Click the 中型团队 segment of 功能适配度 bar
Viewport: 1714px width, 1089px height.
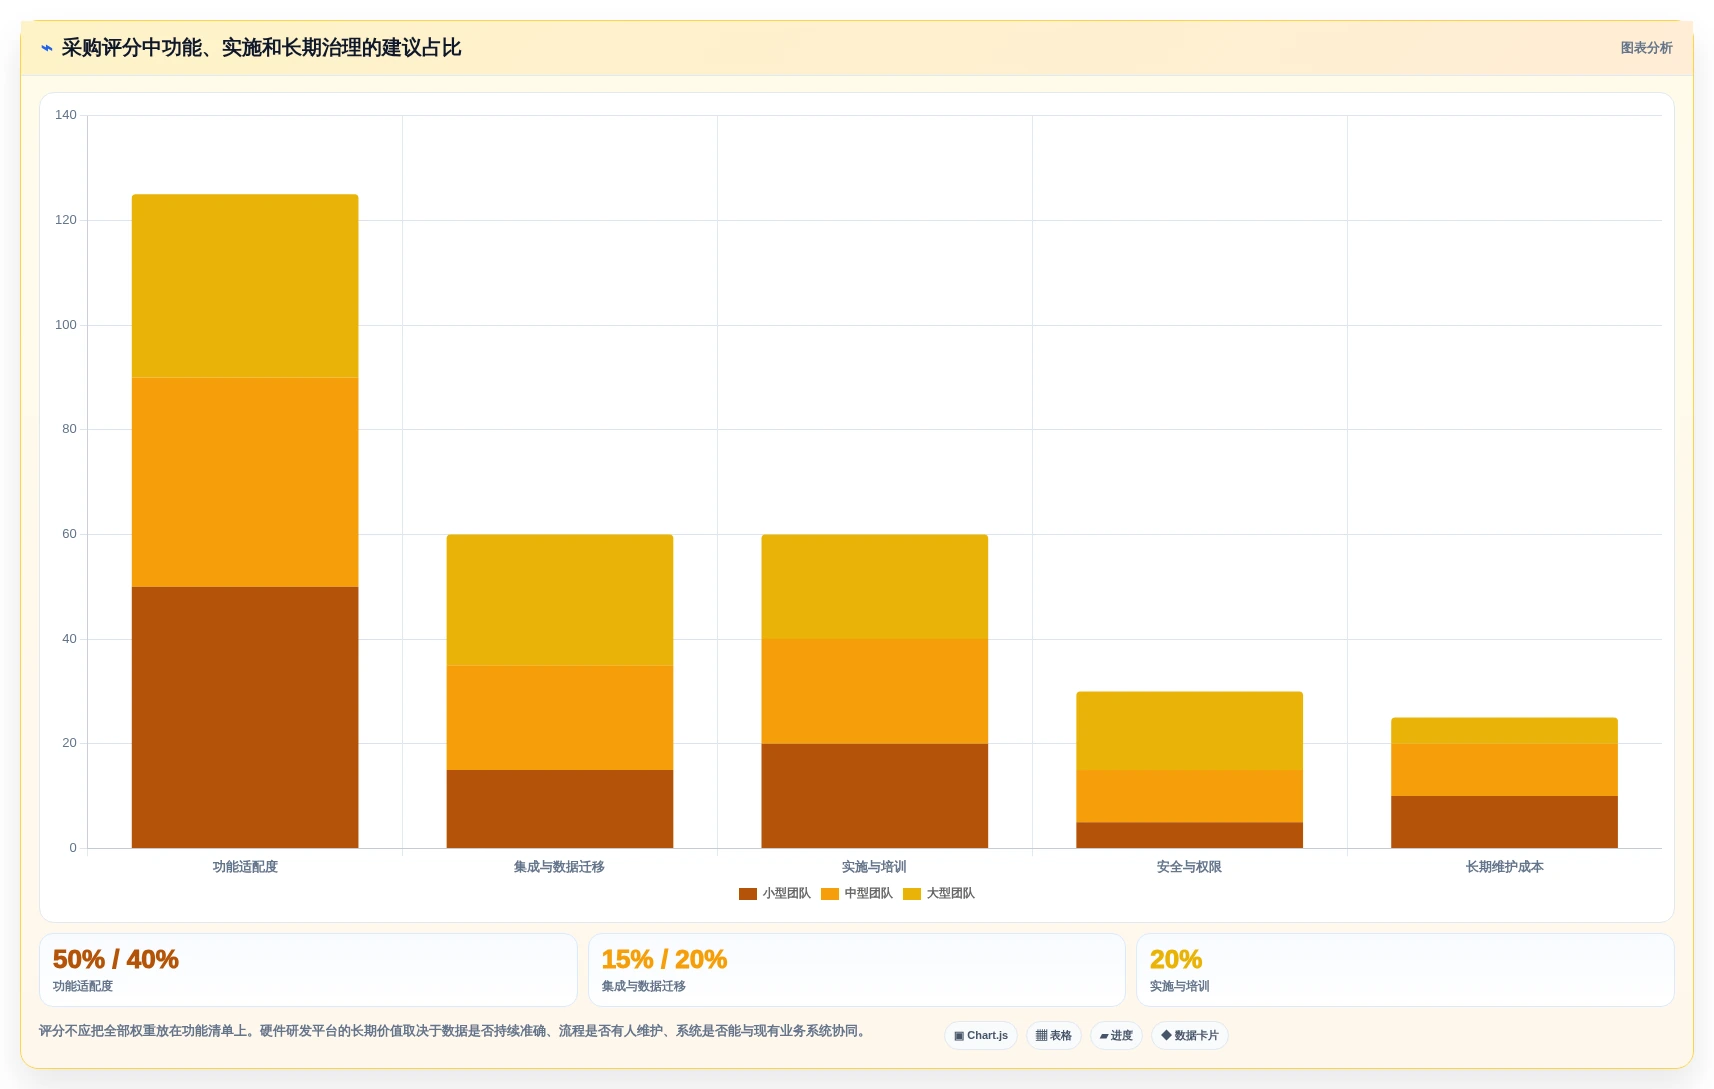coord(245,482)
